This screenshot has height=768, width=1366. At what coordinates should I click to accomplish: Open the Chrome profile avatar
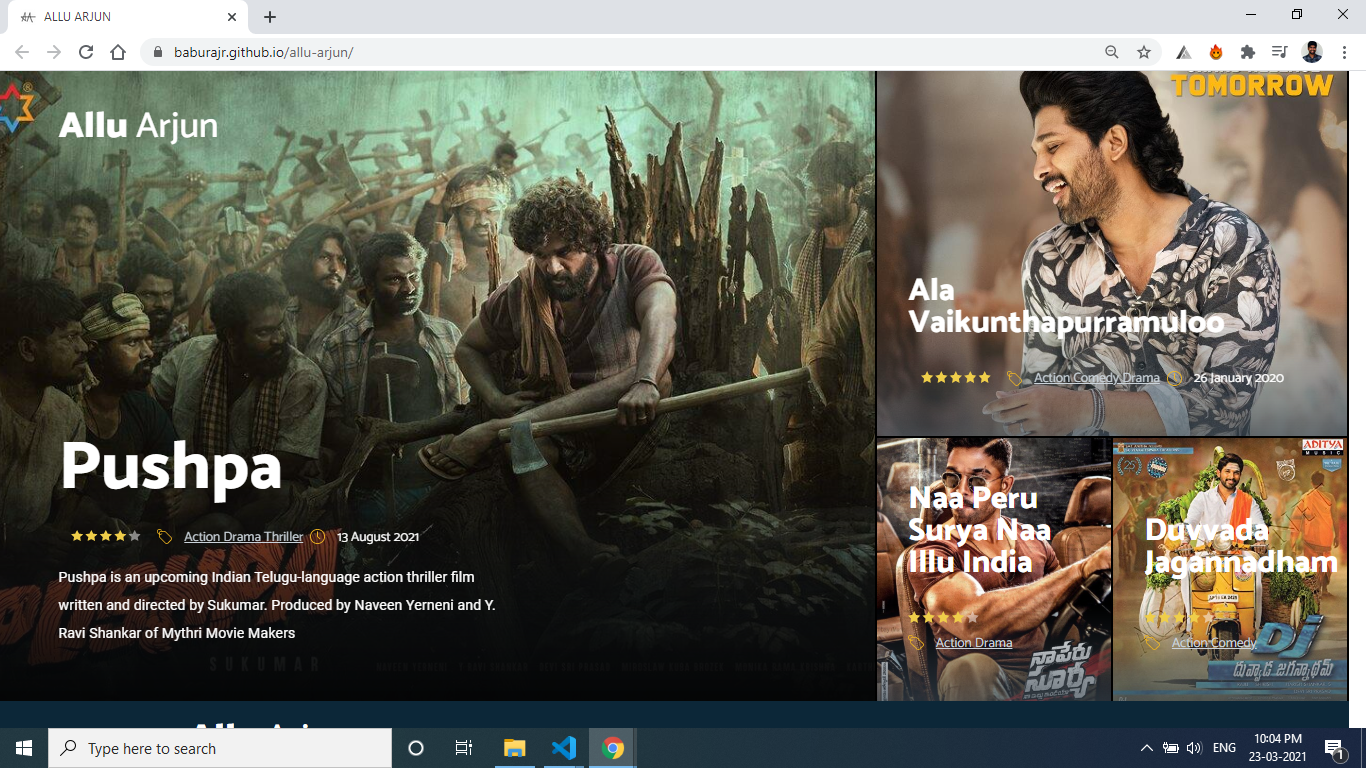tap(1312, 52)
